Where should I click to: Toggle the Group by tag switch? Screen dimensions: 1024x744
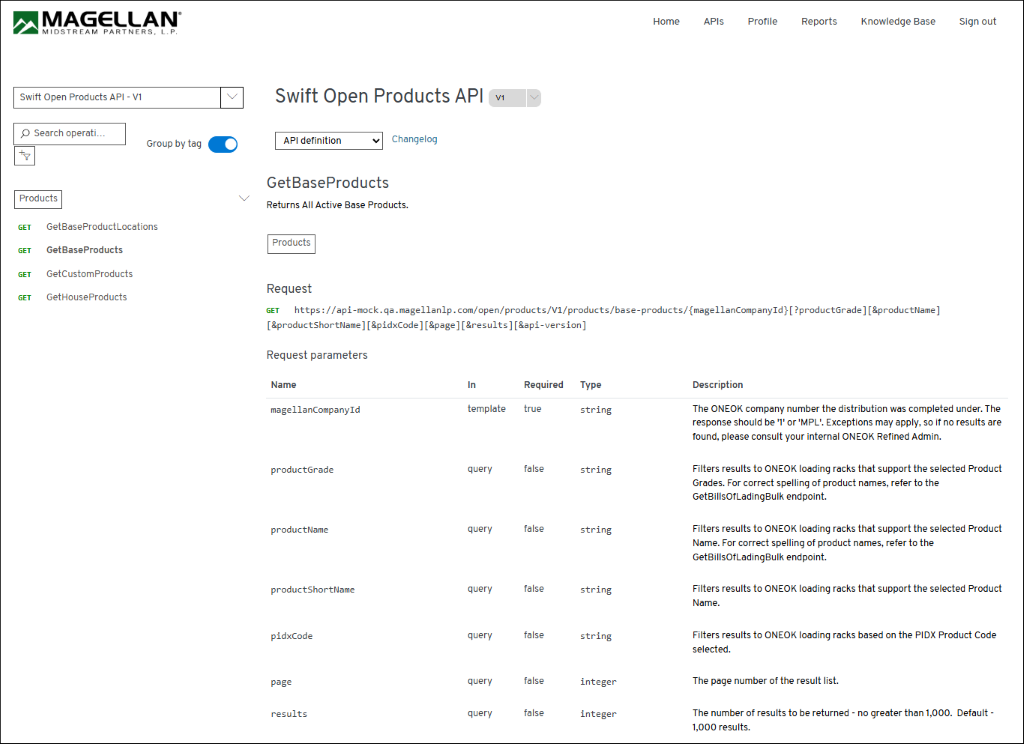coord(223,144)
